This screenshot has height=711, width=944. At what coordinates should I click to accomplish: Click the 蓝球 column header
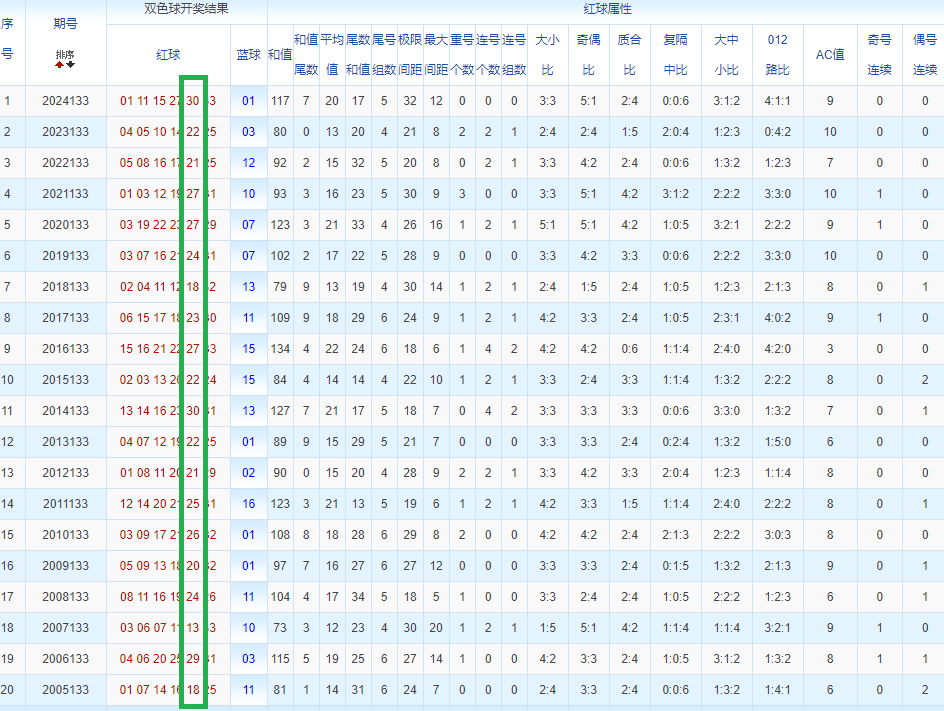pos(249,55)
